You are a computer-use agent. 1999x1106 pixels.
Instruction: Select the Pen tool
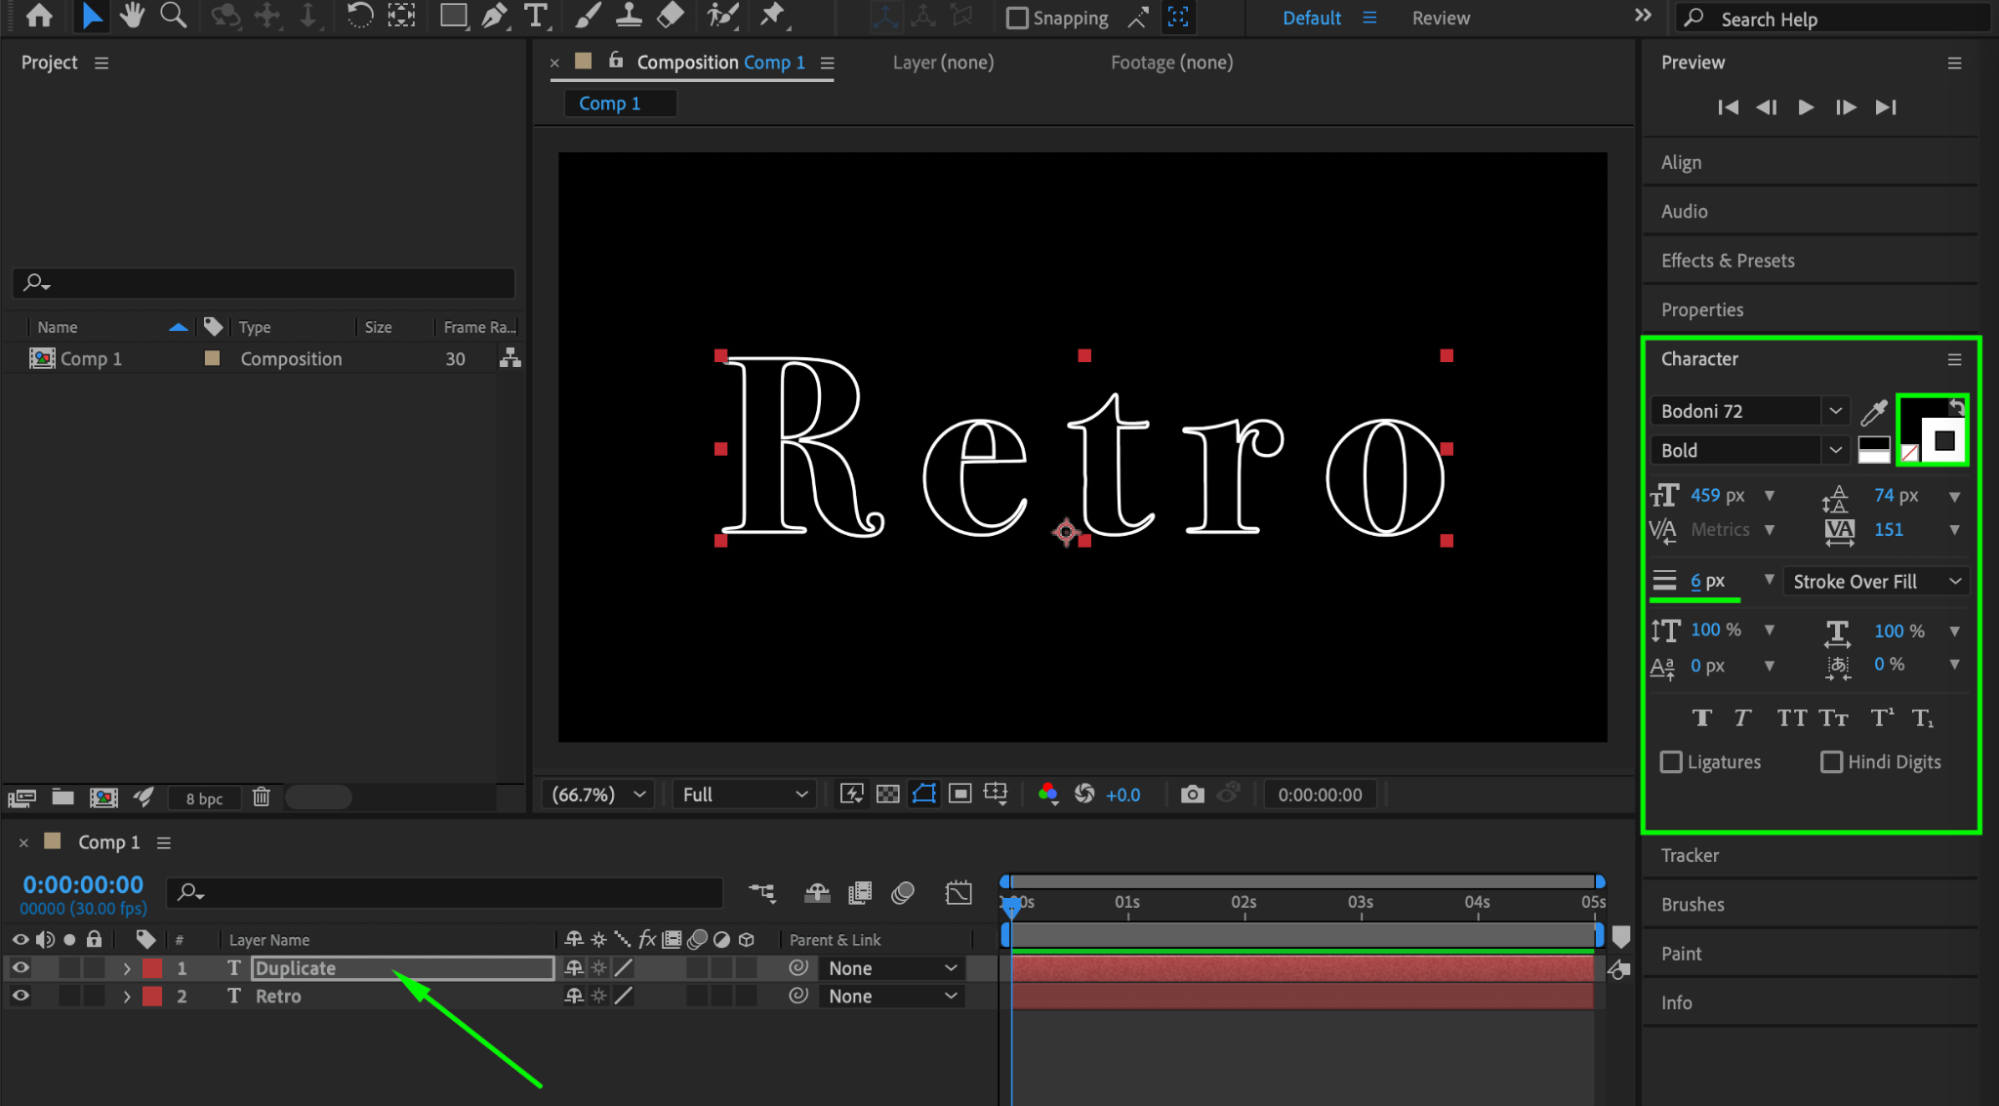(495, 16)
